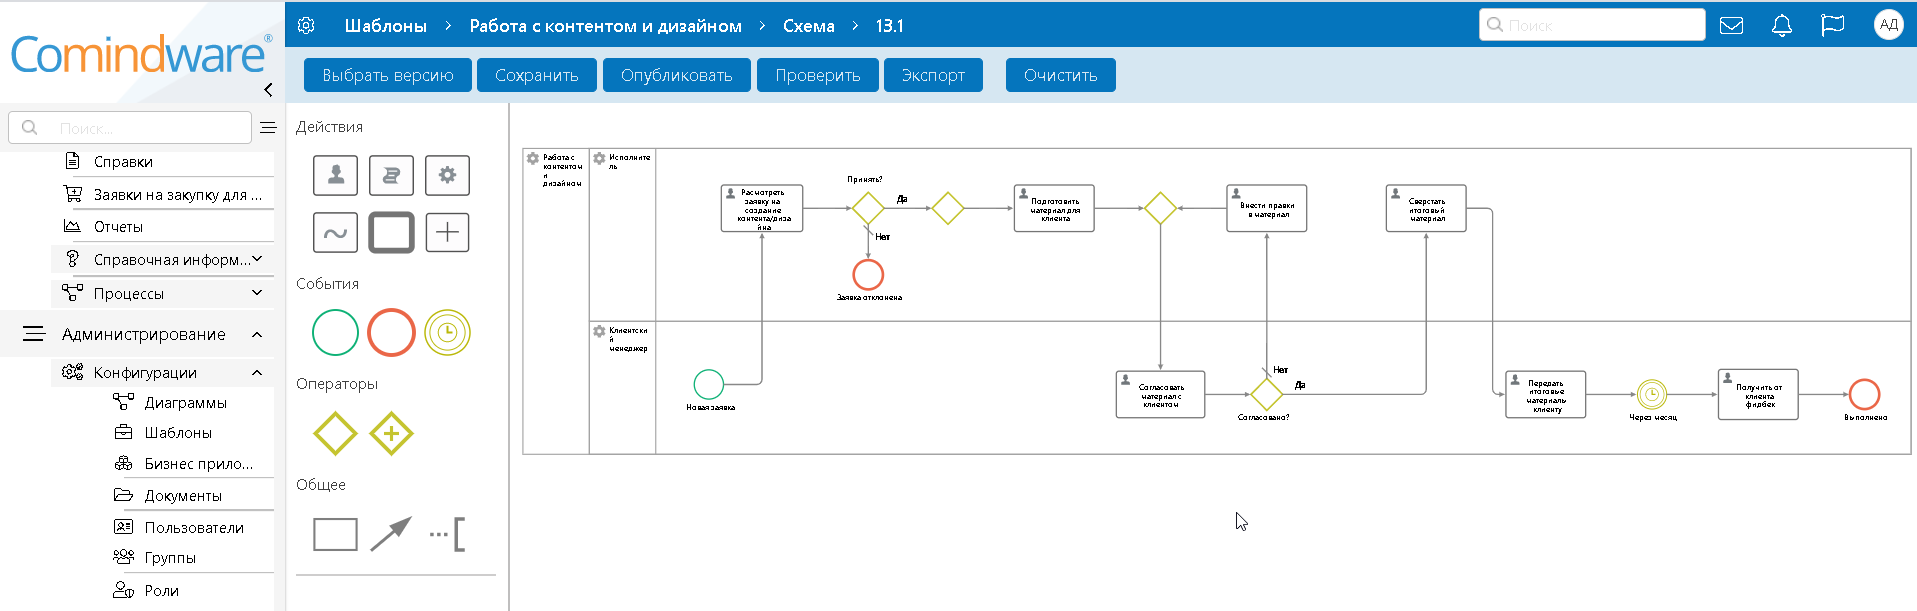Pick the text annotation bracket tool
This screenshot has width=1917, height=611.
pos(448,534)
